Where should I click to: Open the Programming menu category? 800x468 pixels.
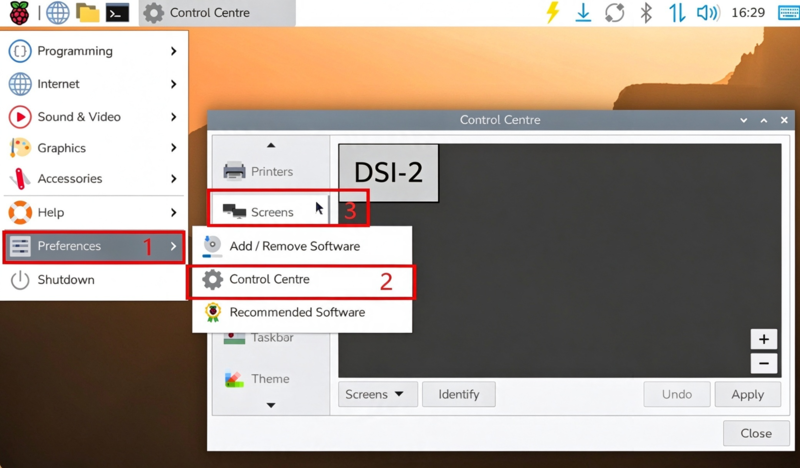pos(94,51)
